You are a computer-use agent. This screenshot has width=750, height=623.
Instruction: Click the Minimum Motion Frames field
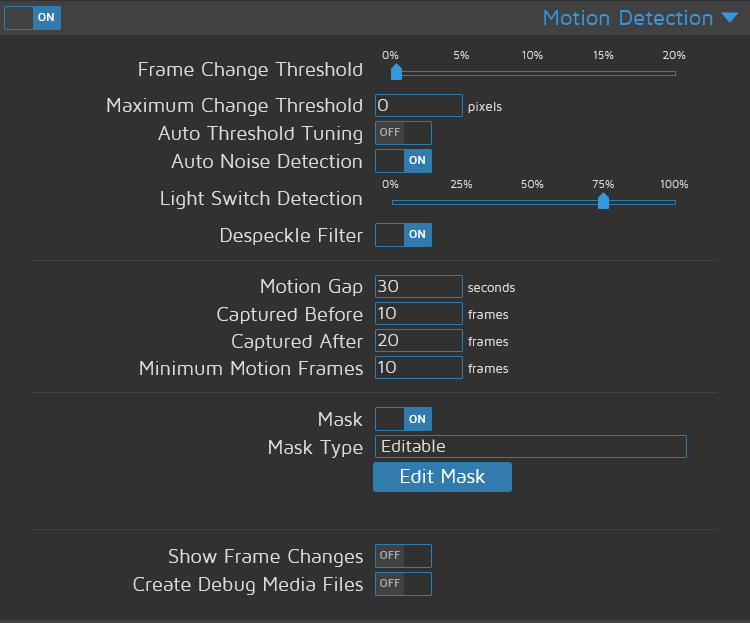tap(419, 367)
